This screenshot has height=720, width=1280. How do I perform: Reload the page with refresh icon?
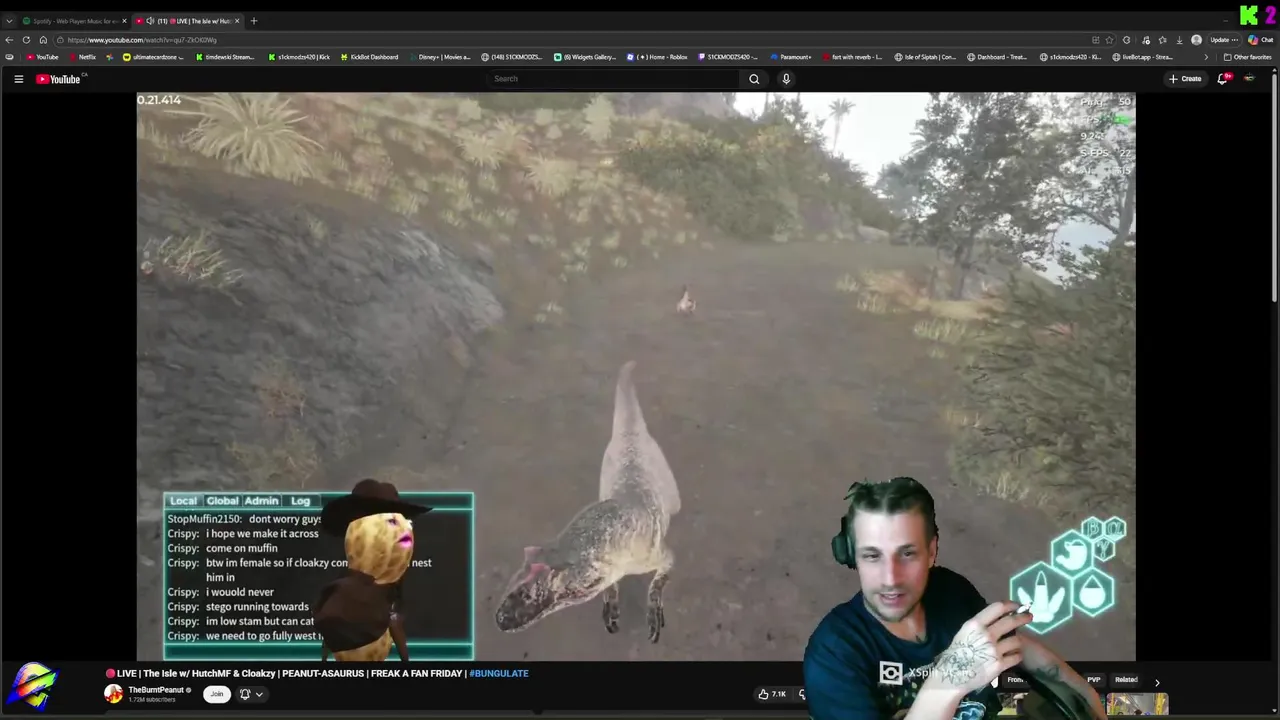[26, 40]
